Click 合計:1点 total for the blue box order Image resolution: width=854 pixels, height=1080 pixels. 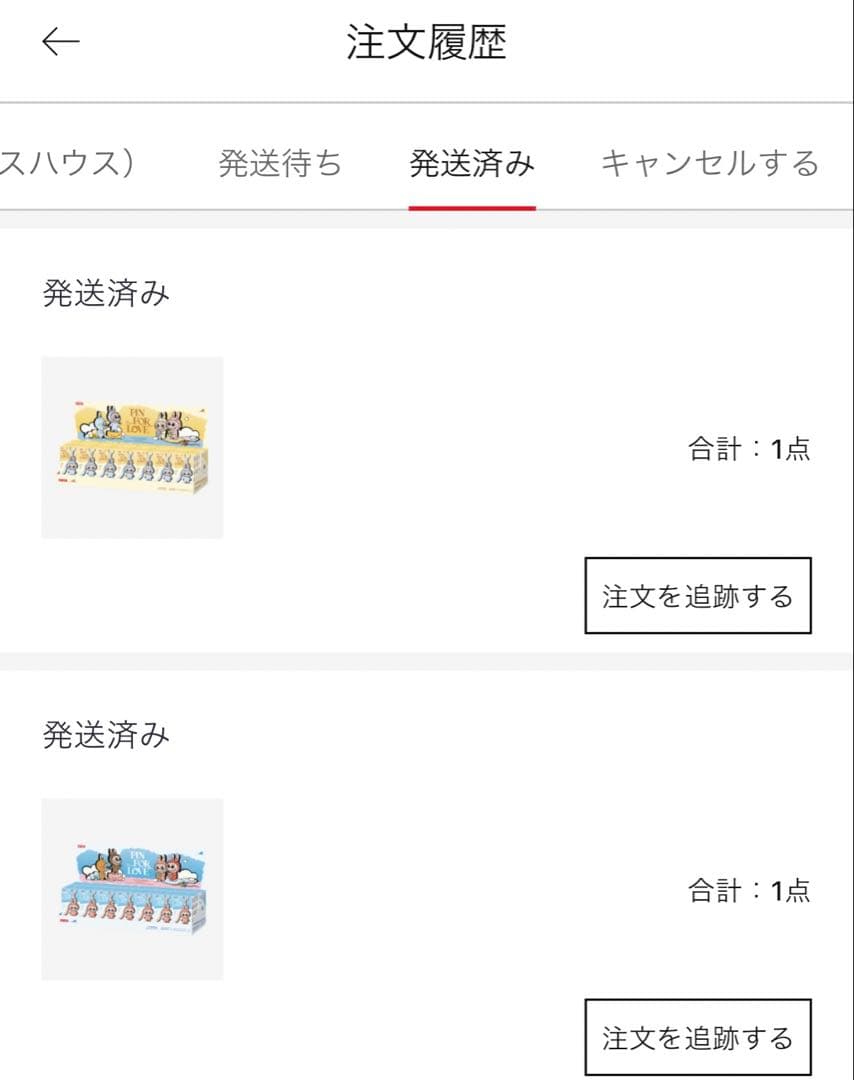tap(749, 890)
